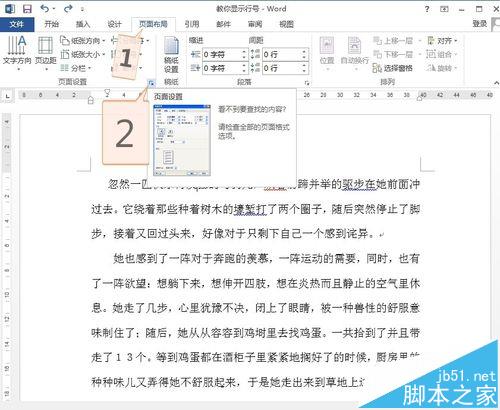The image size is (500, 410).
Task: Click the text line starting 过去。它绕着
Action: (255, 209)
